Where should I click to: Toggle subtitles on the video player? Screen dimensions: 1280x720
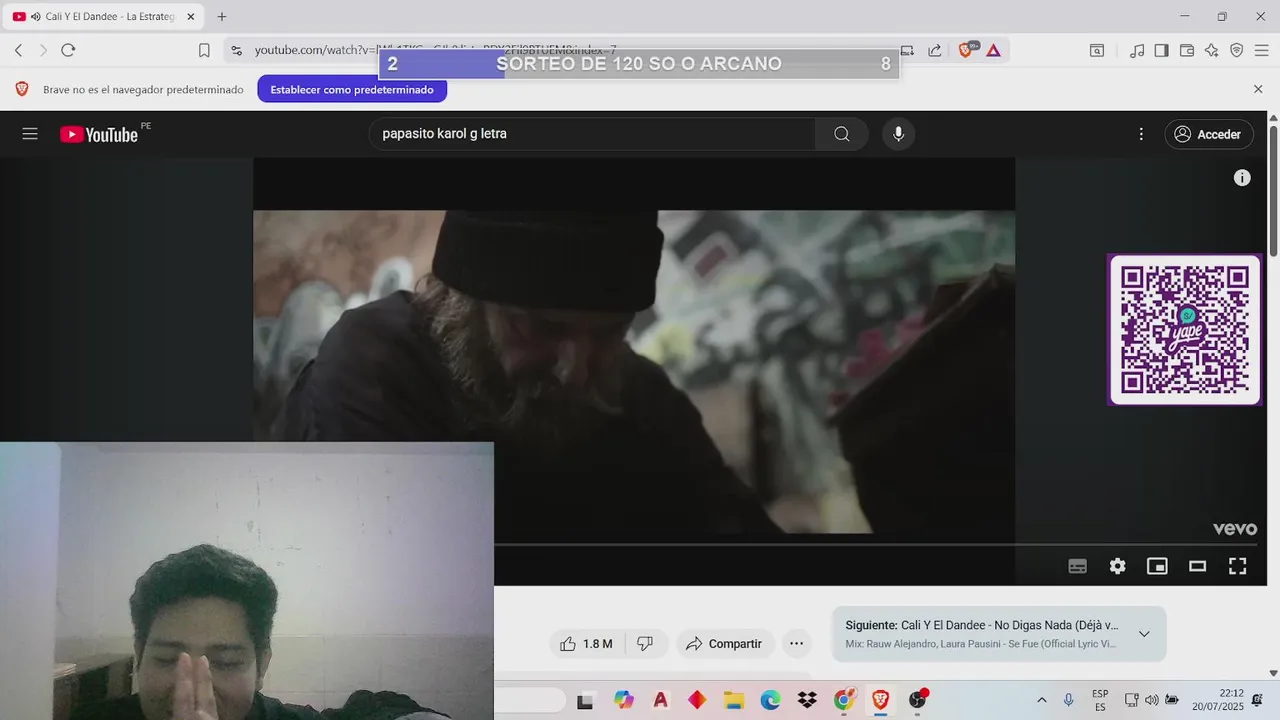1077,566
